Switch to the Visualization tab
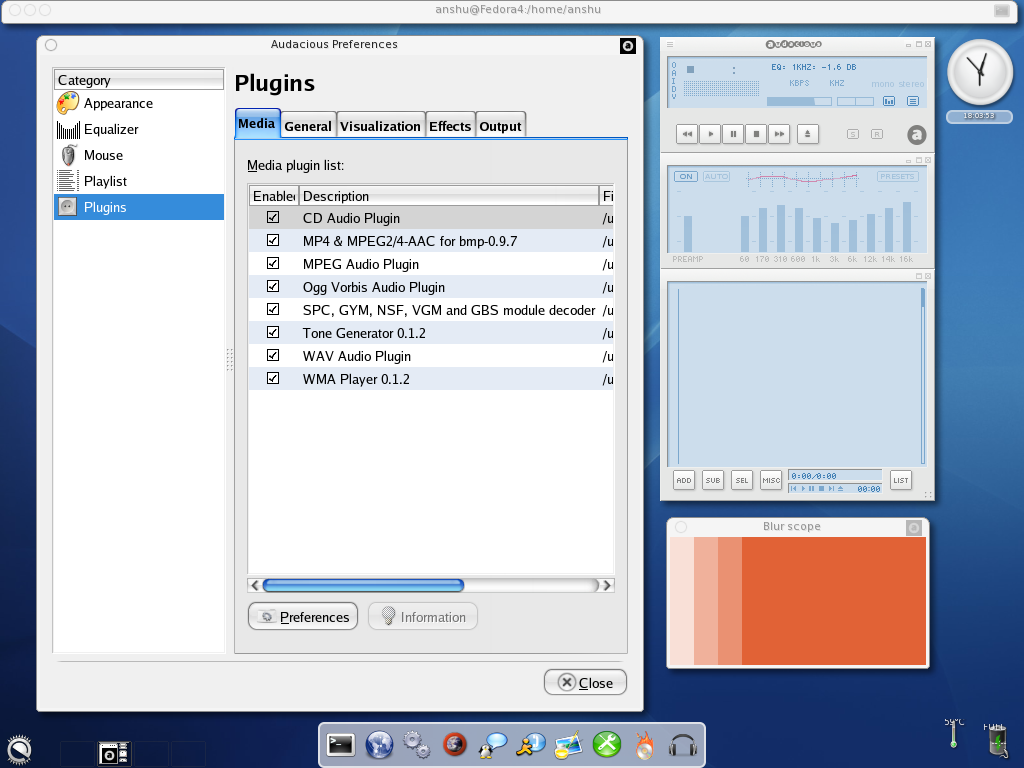1024x768 pixels. pos(380,126)
